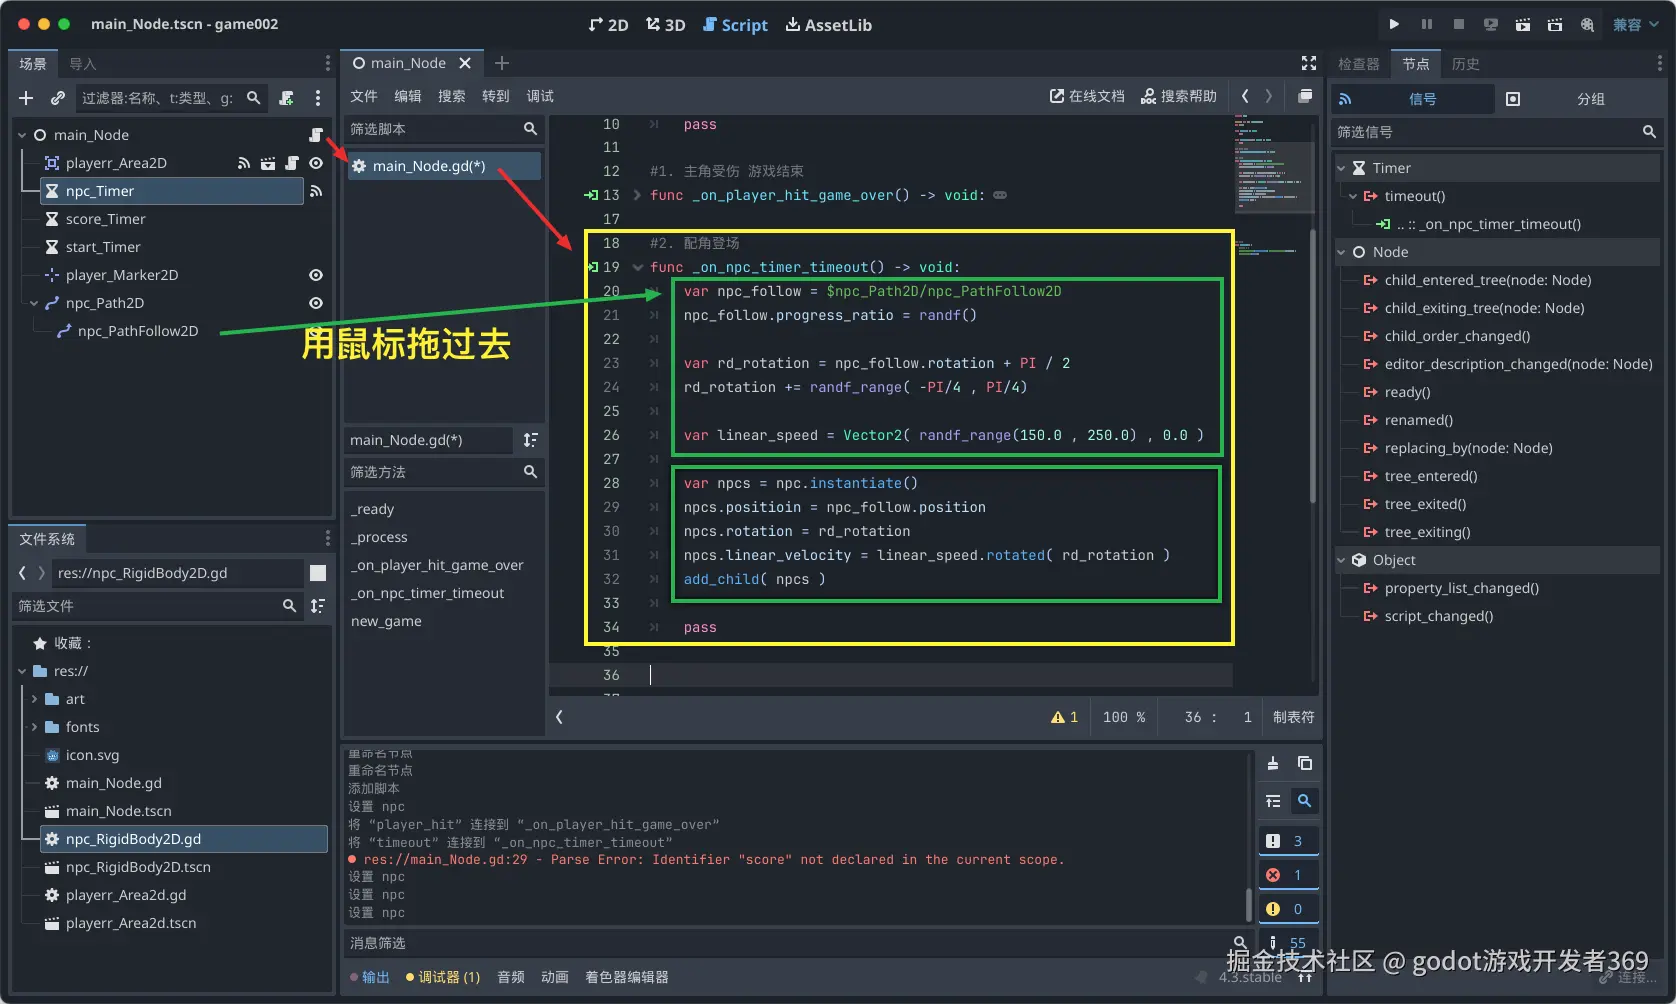The image size is (1676, 1004).
Task: Close the main_Node scene tab
Action: (x=465, y=63)
